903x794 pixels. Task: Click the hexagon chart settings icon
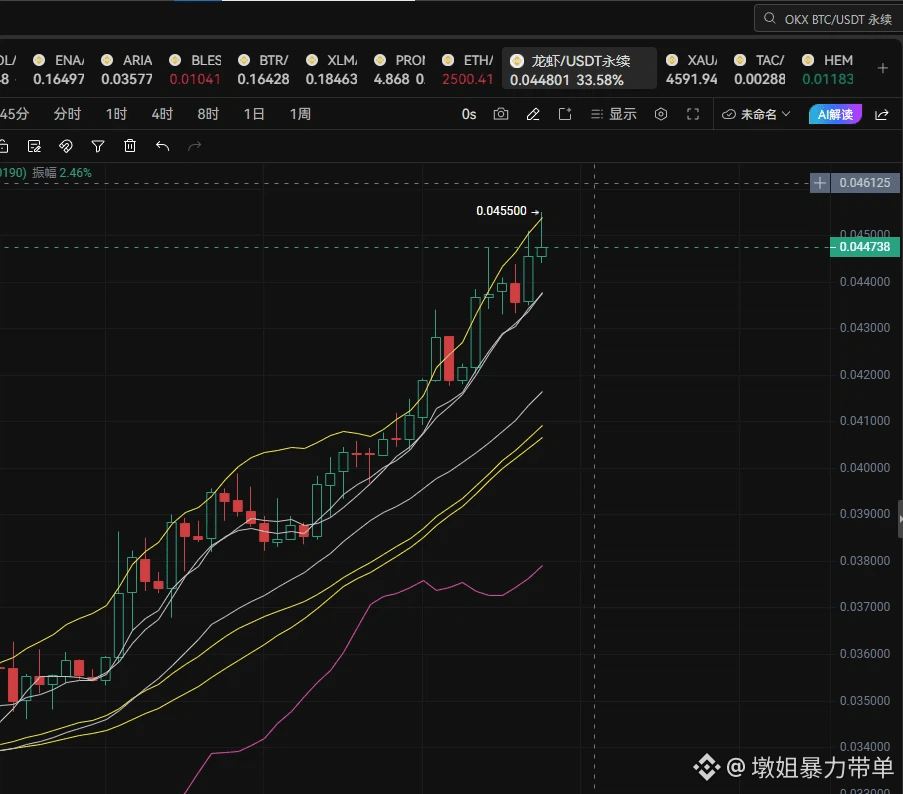661,114
